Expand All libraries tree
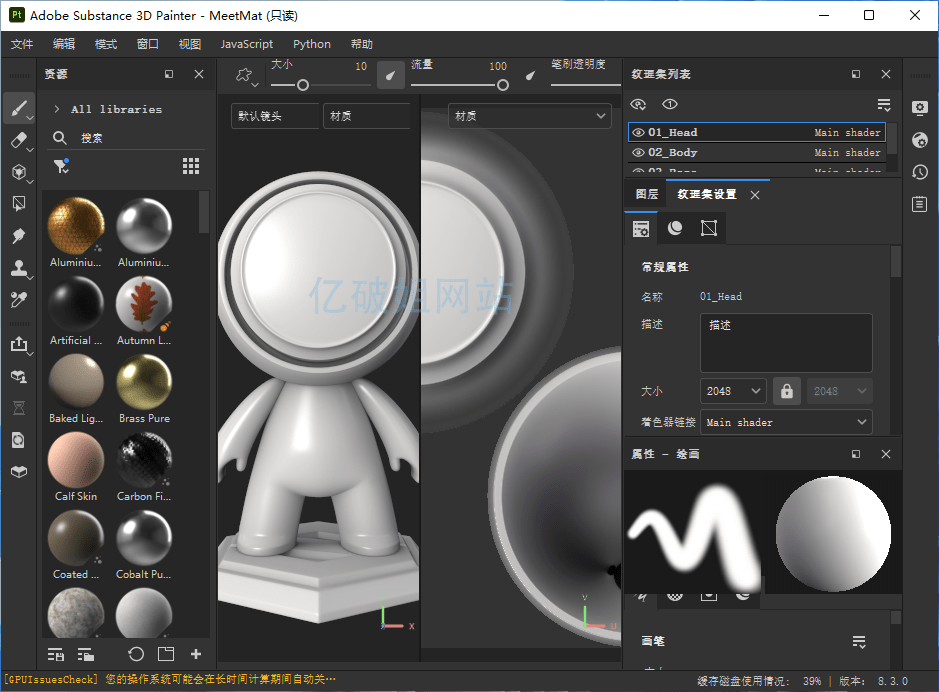The height and width of the screenshot is (692, 939). 56,109
